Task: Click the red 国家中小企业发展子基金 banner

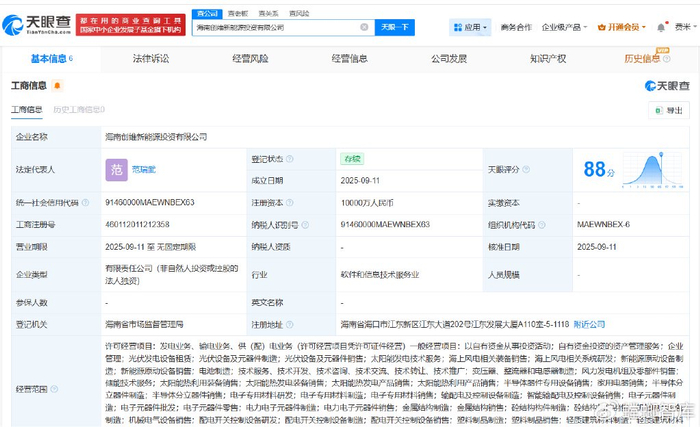Action: [x=130, y=25]
